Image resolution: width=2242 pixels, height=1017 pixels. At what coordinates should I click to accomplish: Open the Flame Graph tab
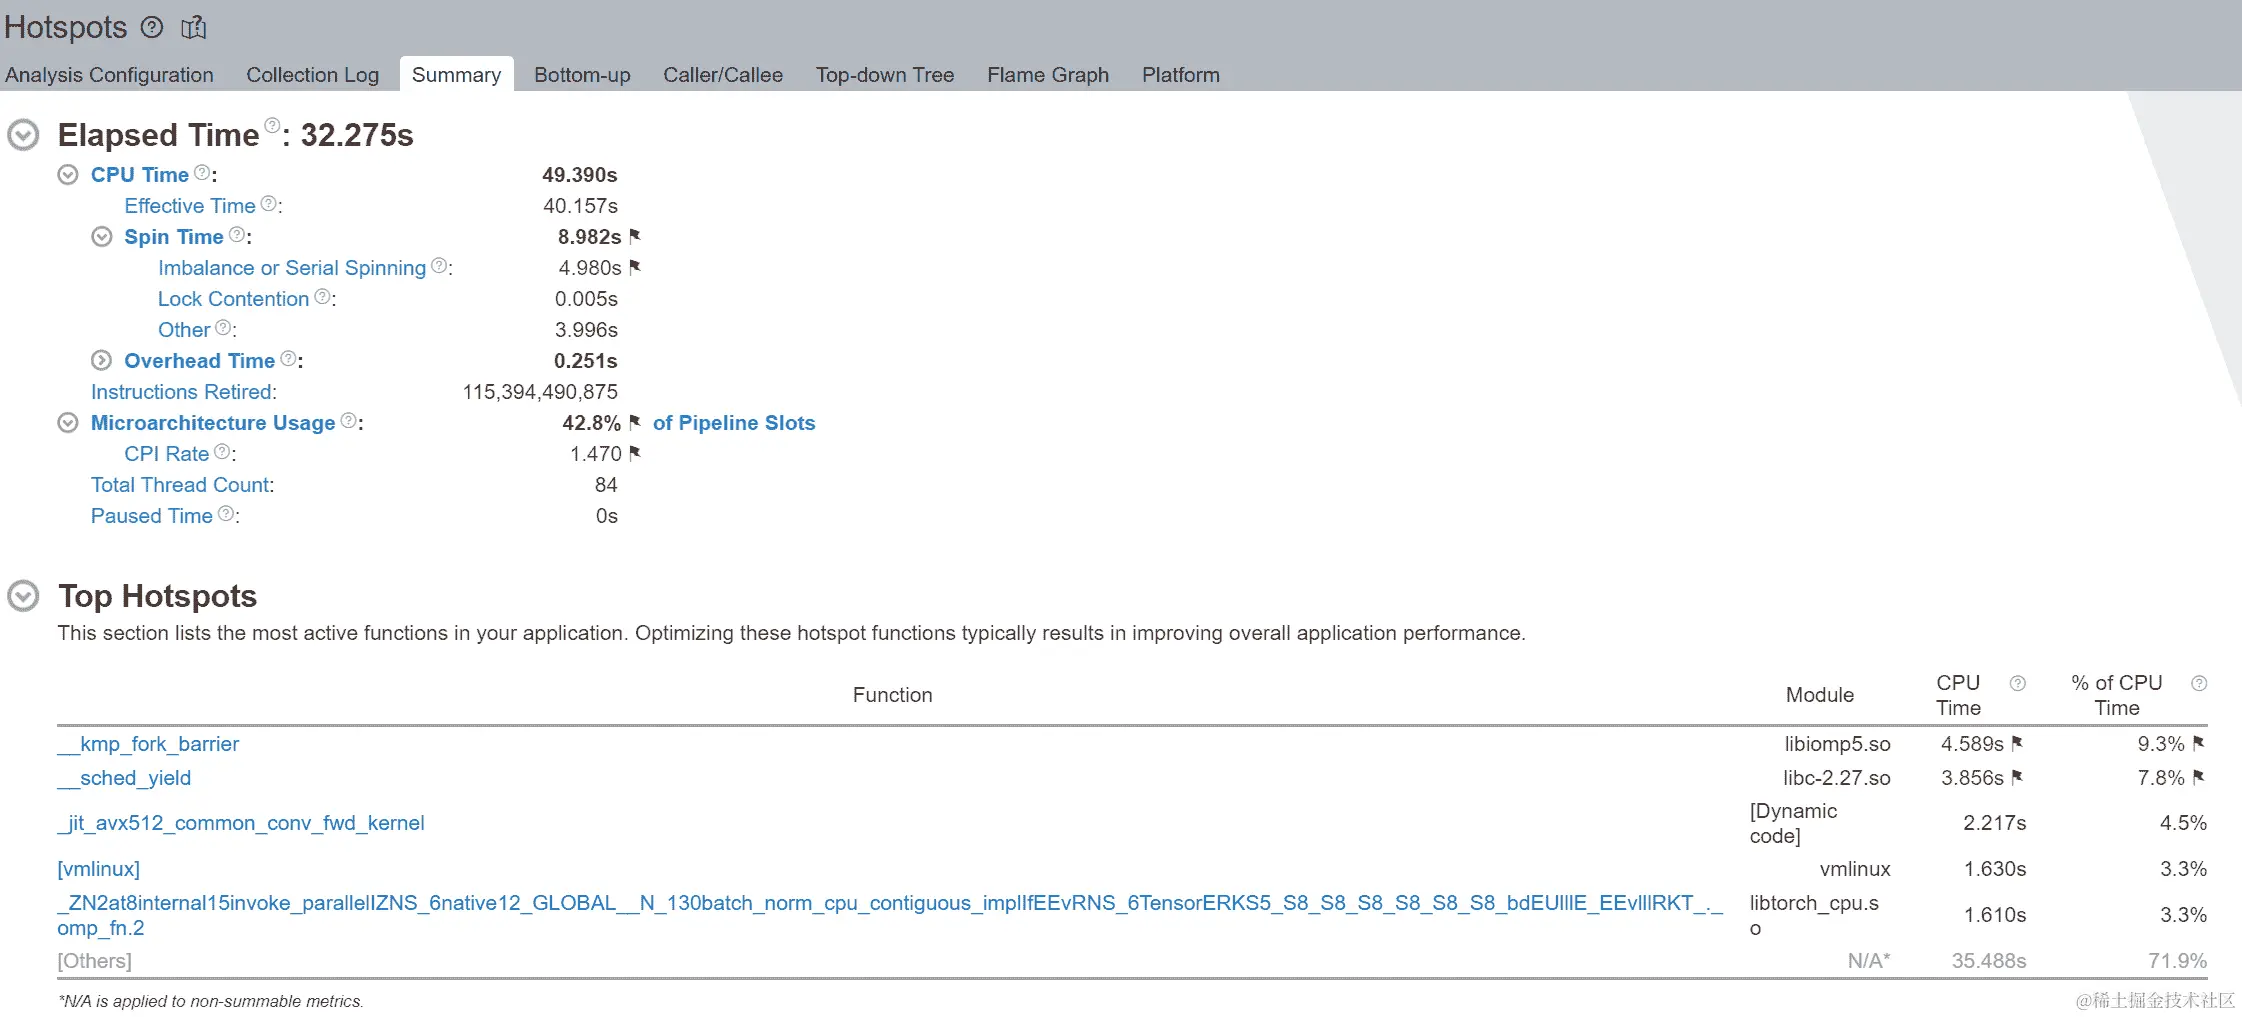point(1048,75)
